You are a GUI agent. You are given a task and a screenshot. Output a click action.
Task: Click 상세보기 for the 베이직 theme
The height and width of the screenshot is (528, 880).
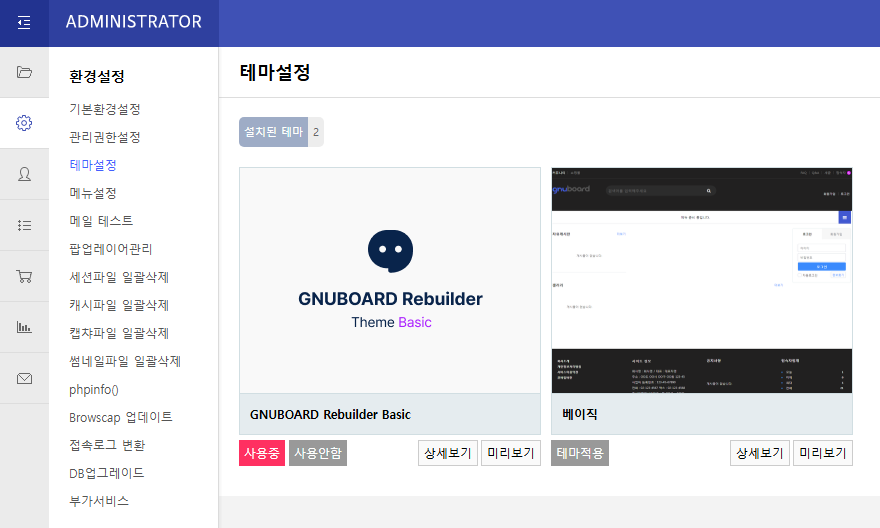point(760,453)
